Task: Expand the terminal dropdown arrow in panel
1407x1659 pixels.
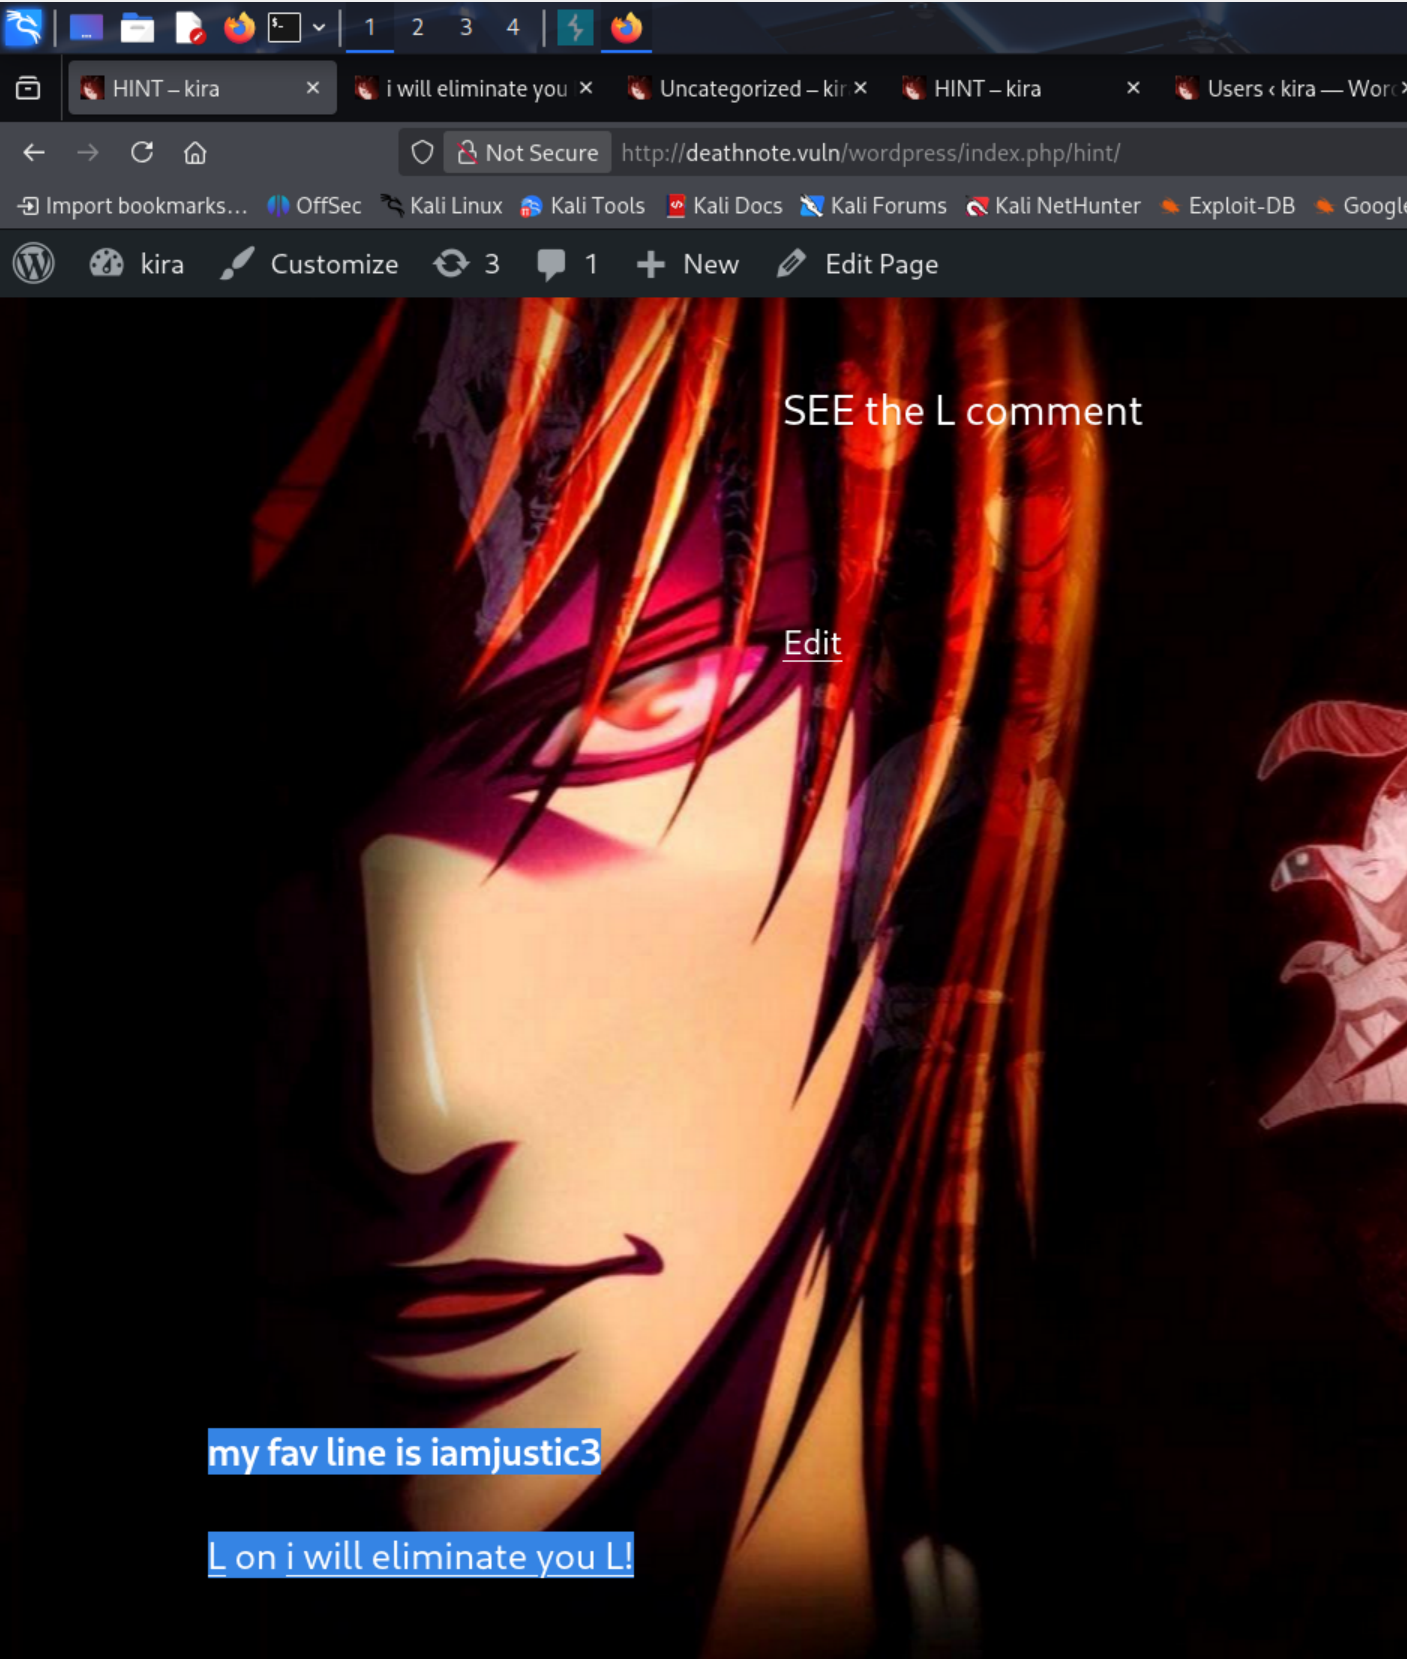Action: (319, 28)
